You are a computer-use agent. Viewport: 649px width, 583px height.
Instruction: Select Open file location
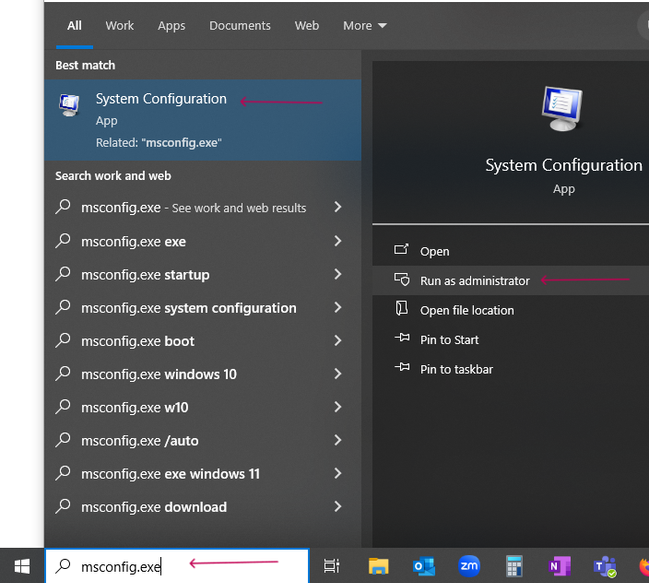[x=466, y=310]
